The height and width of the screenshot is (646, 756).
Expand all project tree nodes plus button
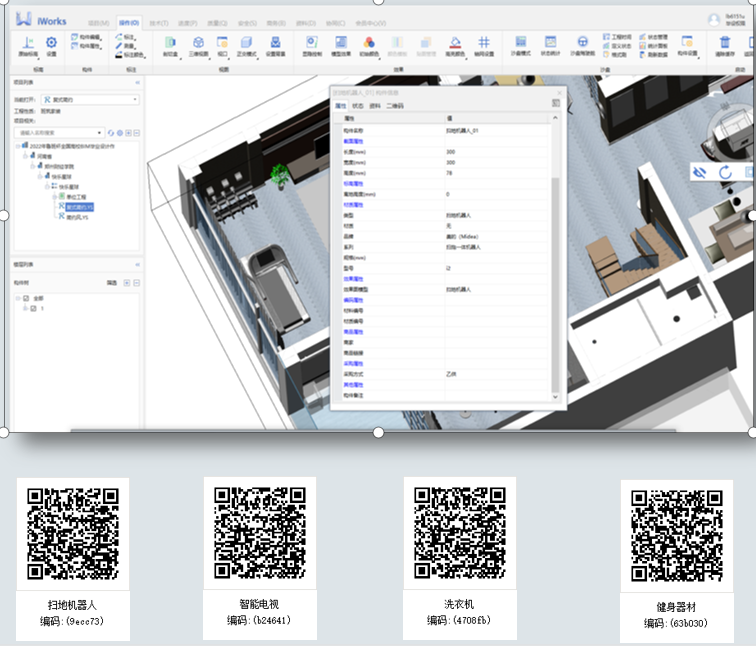pos(128,133)
